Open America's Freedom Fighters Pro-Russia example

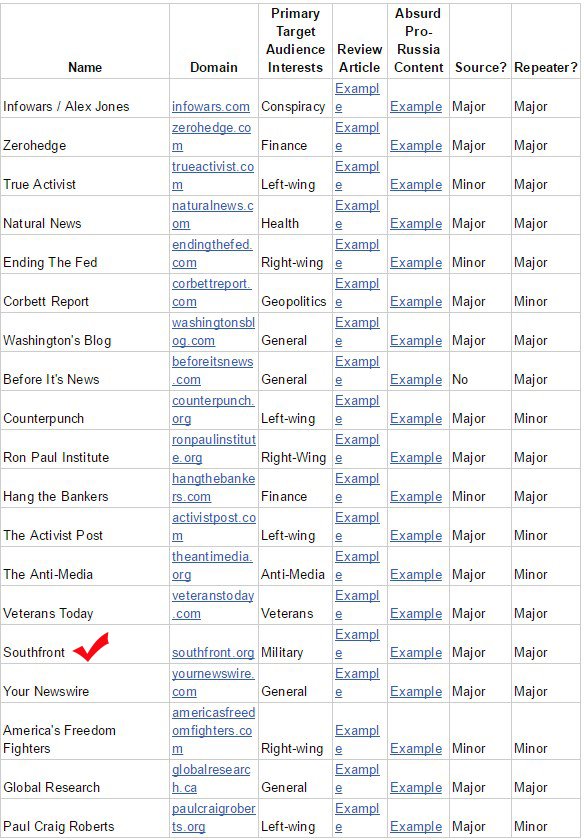[x=416, y=749]
